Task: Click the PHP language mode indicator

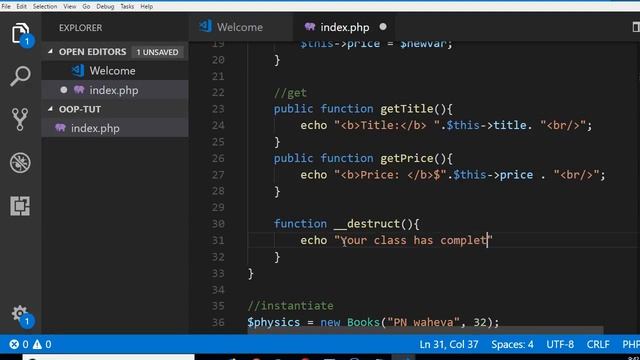Action: [x=631, y=344]
